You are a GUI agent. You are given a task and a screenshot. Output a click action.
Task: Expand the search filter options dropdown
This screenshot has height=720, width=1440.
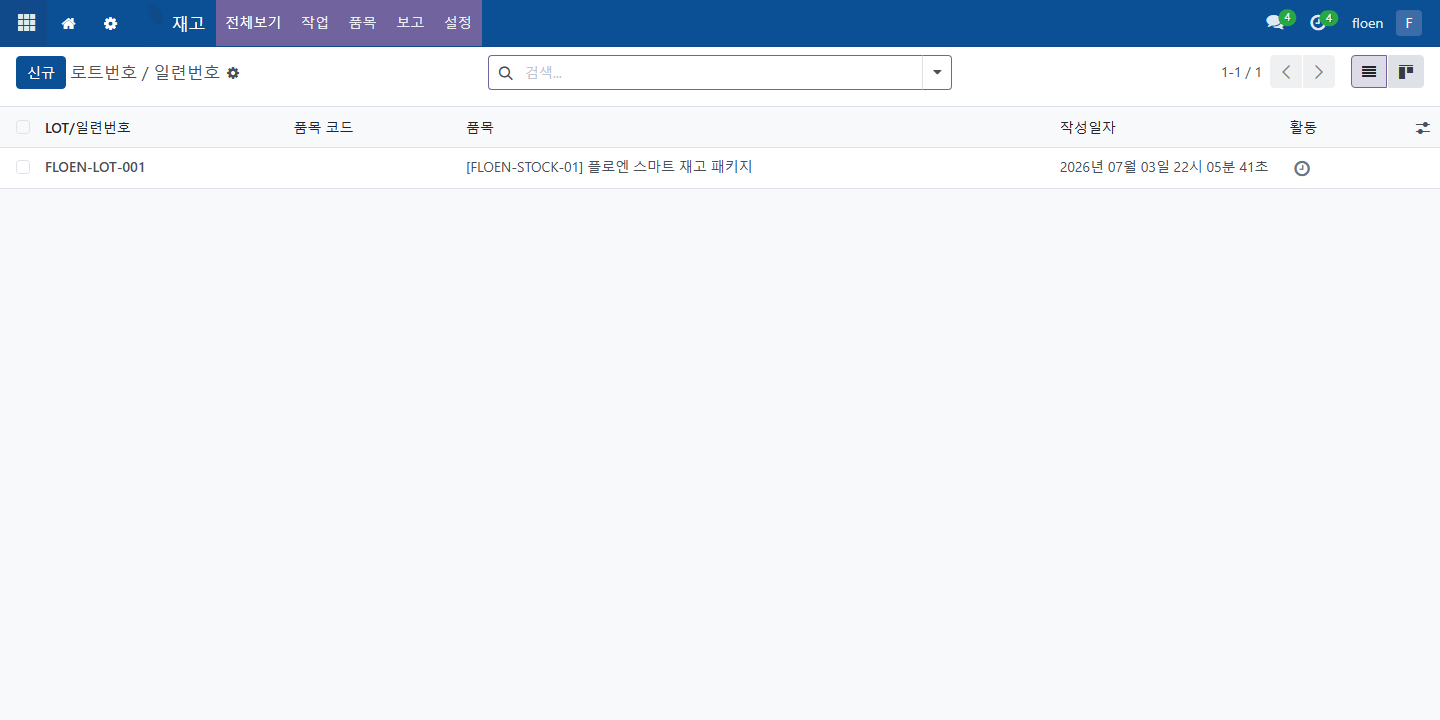point(937,73)
